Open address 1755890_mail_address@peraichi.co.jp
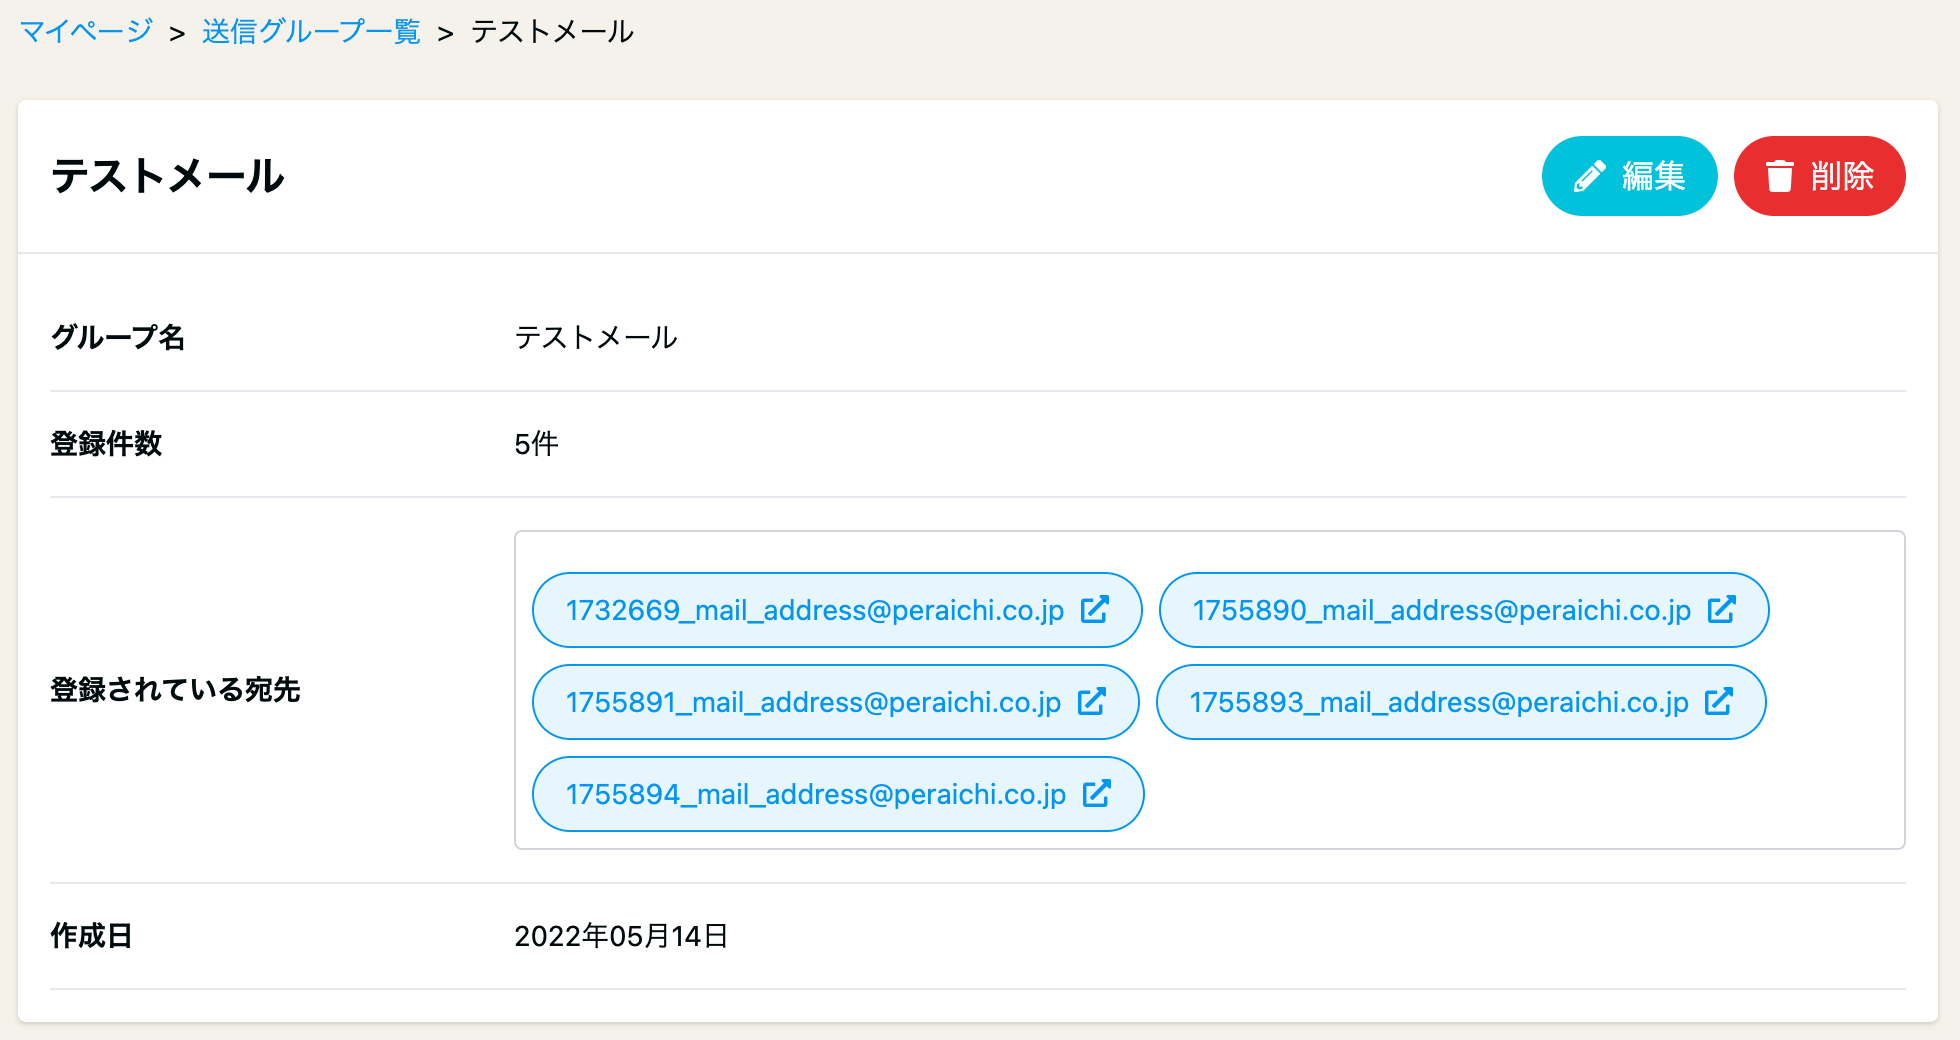 pyautogui.click(x=1464, y=610)
